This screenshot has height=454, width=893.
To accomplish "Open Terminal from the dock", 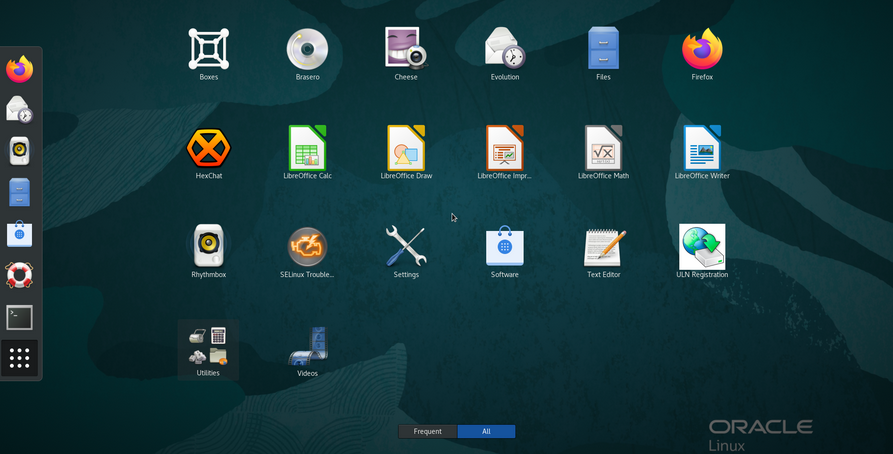I will tap(19, 317).
